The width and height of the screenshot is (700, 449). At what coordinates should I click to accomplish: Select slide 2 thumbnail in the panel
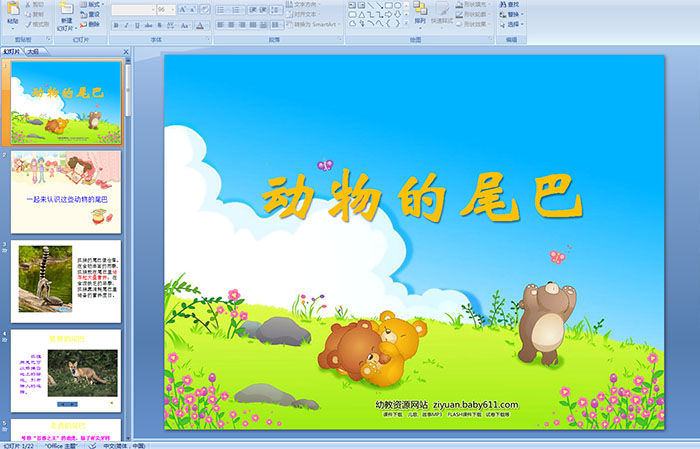point(66,192)
